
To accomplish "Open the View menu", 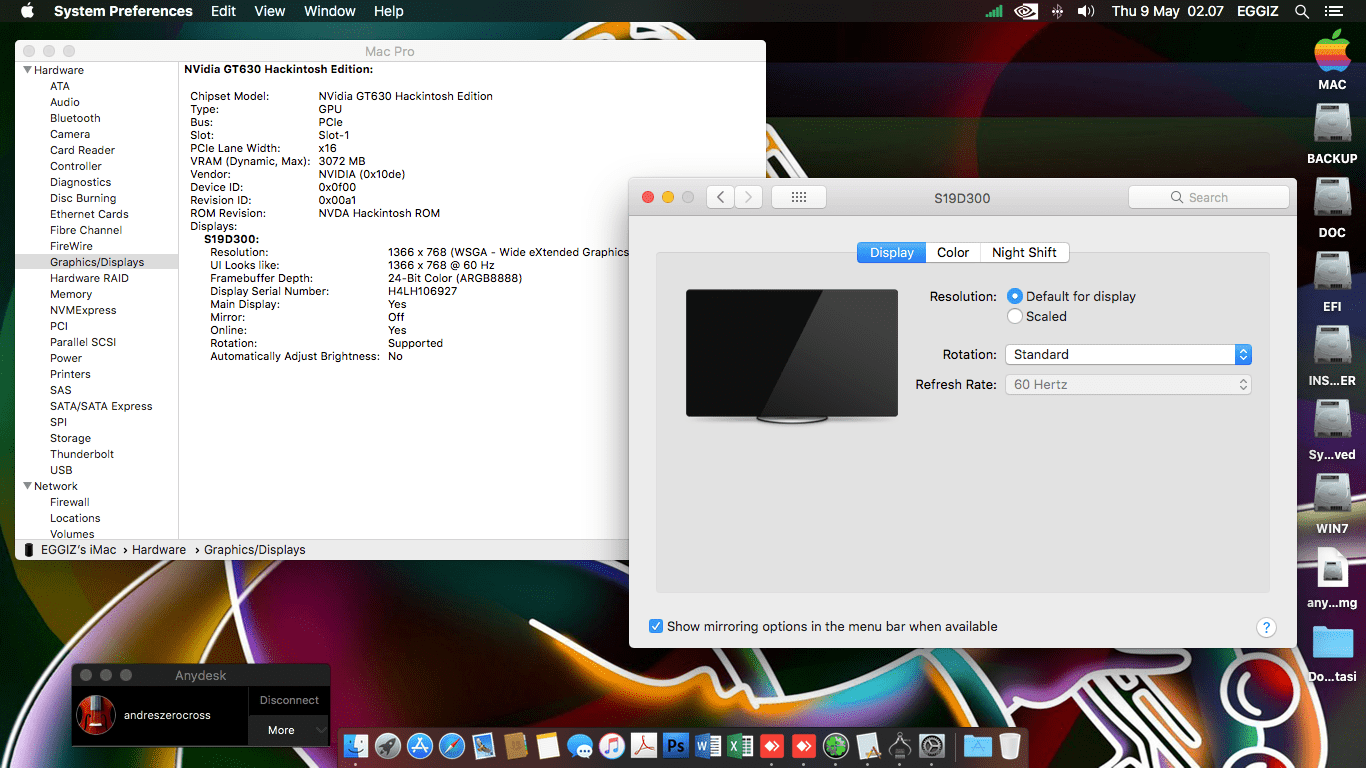I will click(270, 11).
